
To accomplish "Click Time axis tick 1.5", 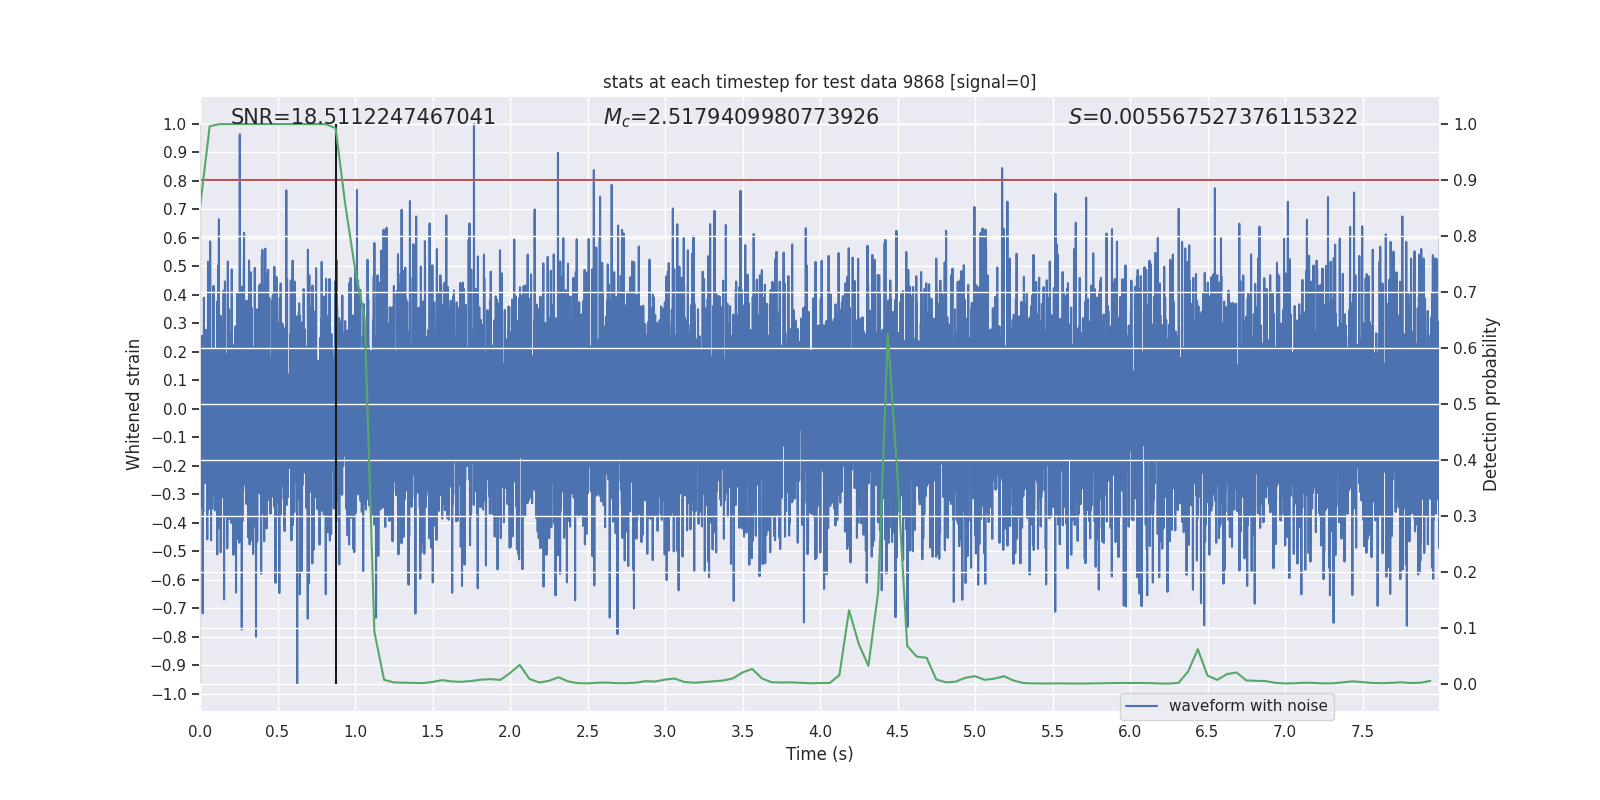I will [432, 732].
